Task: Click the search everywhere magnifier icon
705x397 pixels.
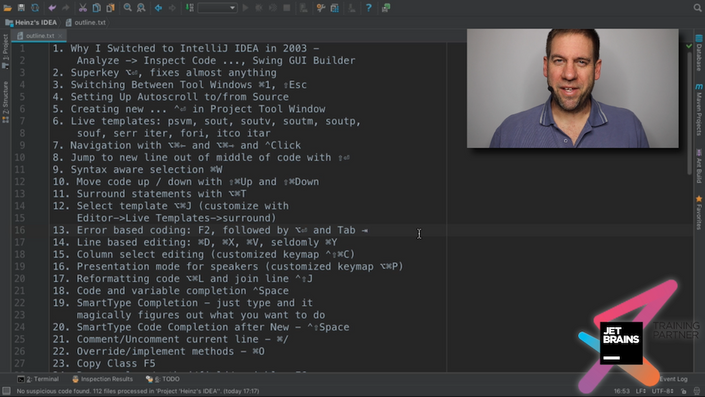Action: (697, 8)
